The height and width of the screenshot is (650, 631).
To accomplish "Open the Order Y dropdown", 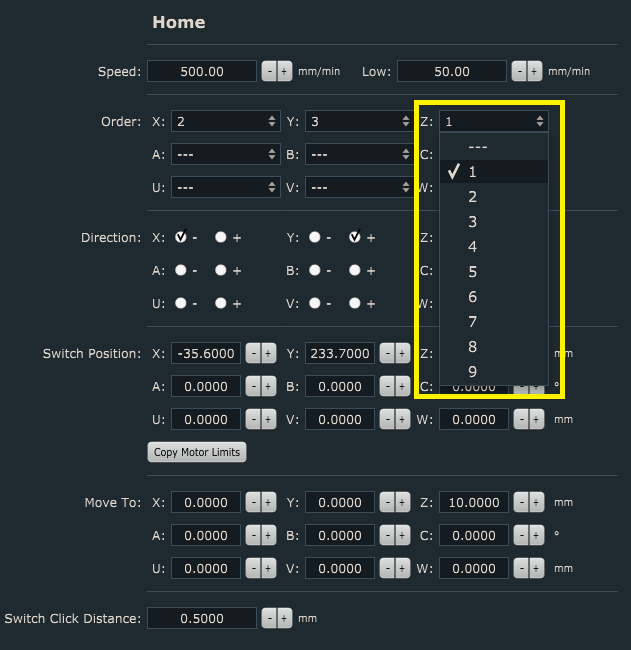I will pos(359,122).
